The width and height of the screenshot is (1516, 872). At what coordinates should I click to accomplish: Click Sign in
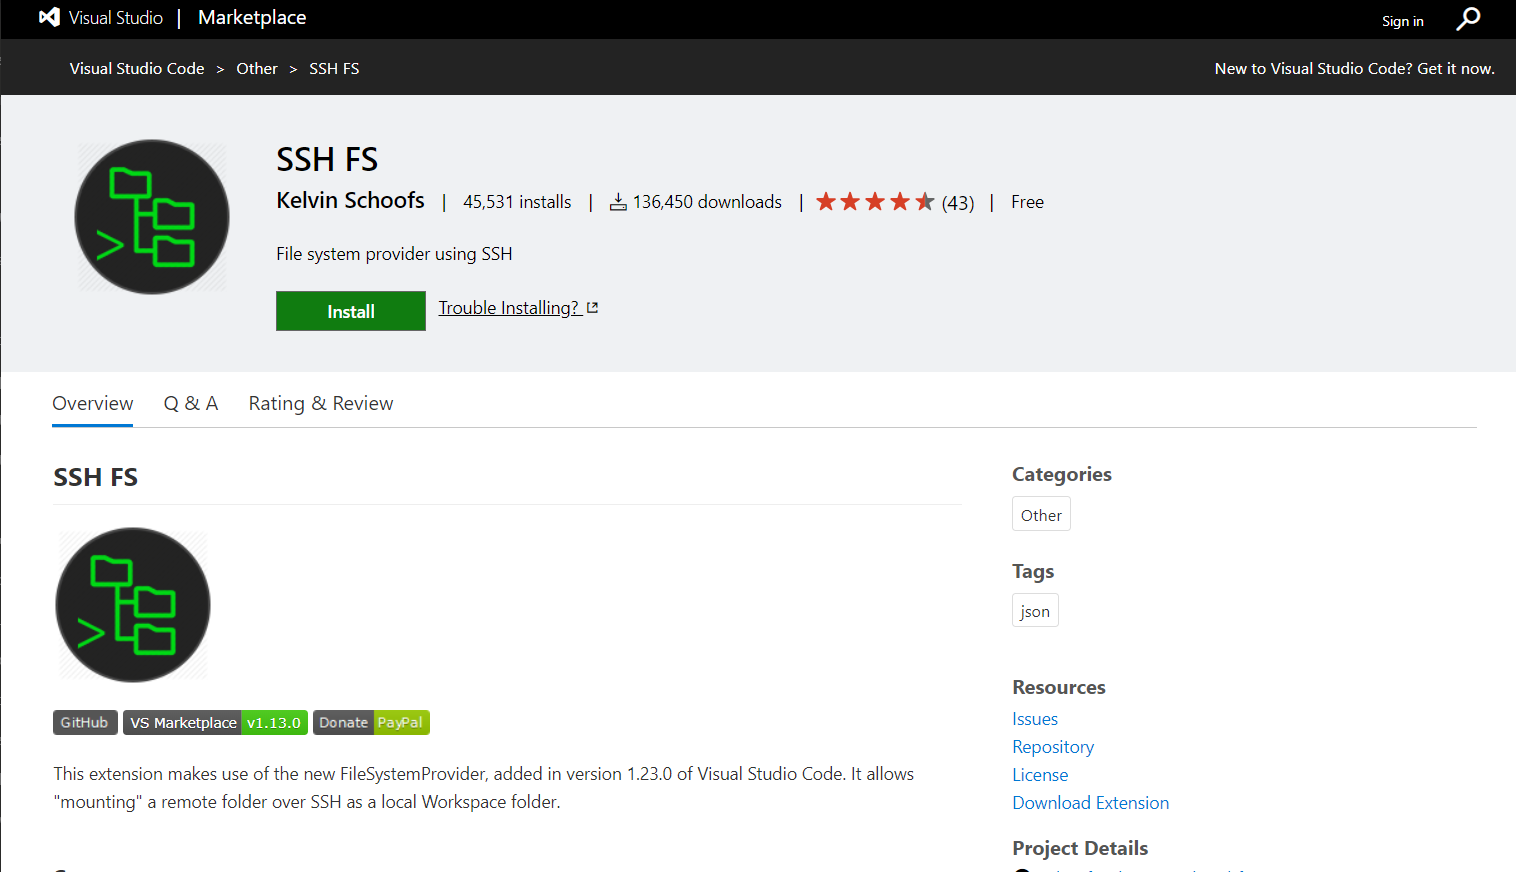coord(1402,21)
